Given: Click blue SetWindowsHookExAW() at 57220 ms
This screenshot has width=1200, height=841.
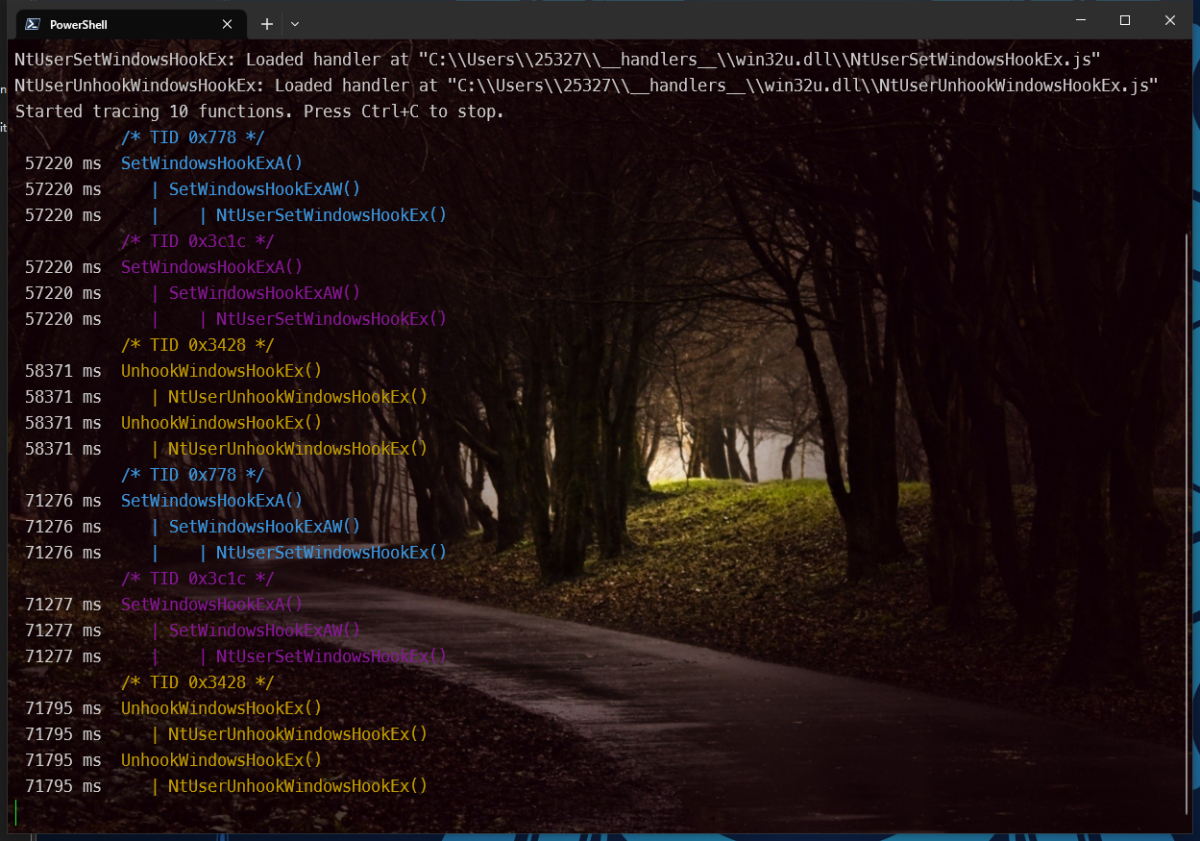Looking at the screenshot, I should 265,189.
